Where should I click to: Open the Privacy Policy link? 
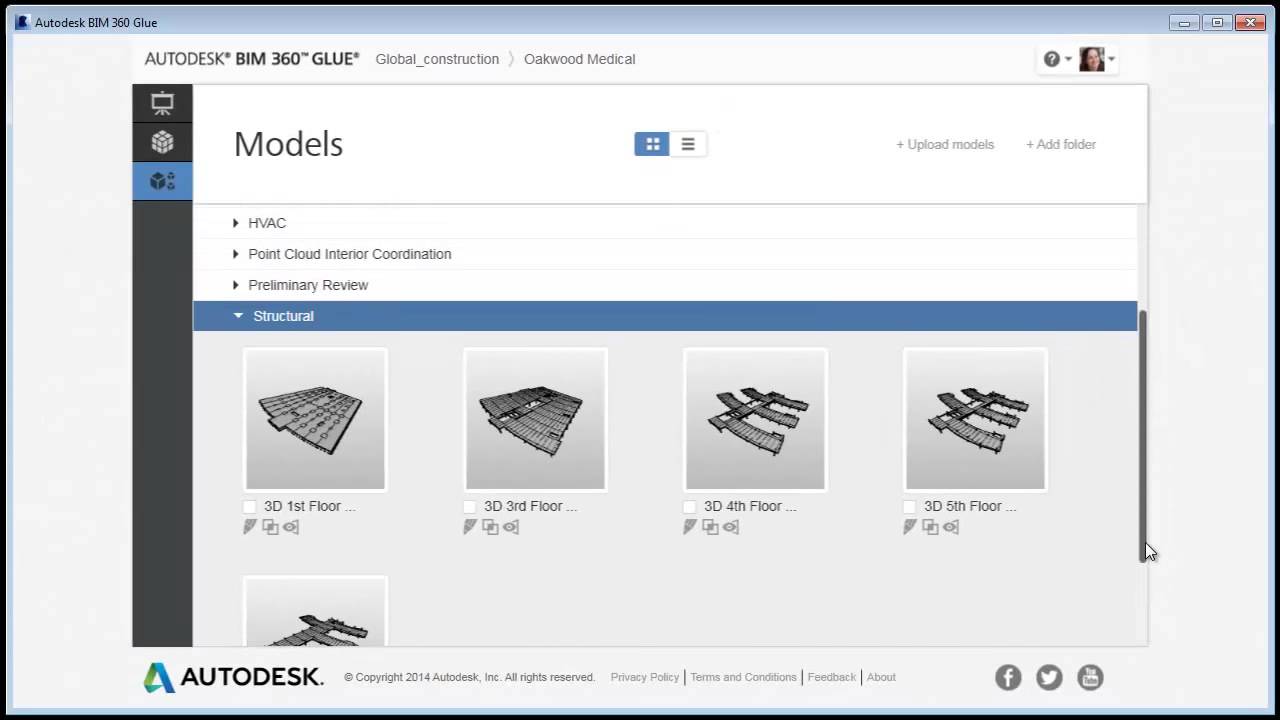644,677
